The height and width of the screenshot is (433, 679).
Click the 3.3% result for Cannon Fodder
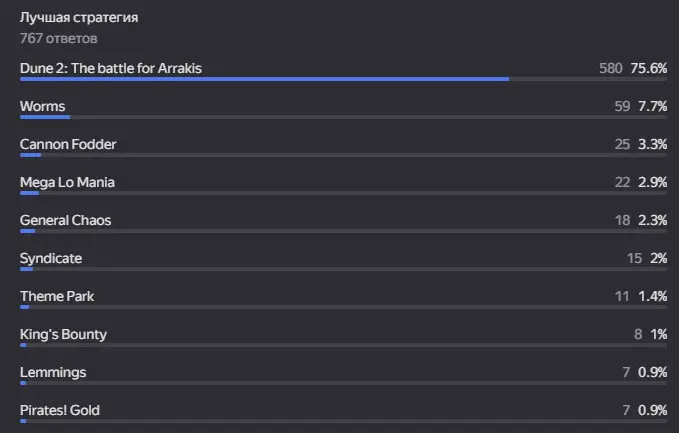coord(653,144)
